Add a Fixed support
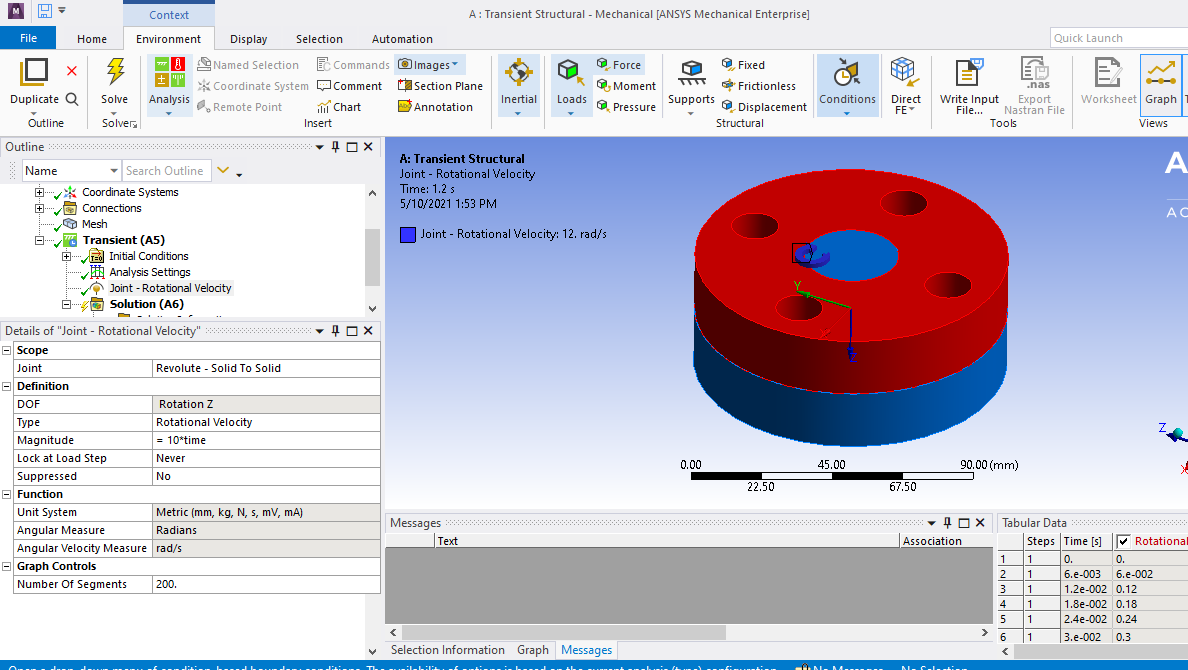1188x670 pixels. [743, 65]
